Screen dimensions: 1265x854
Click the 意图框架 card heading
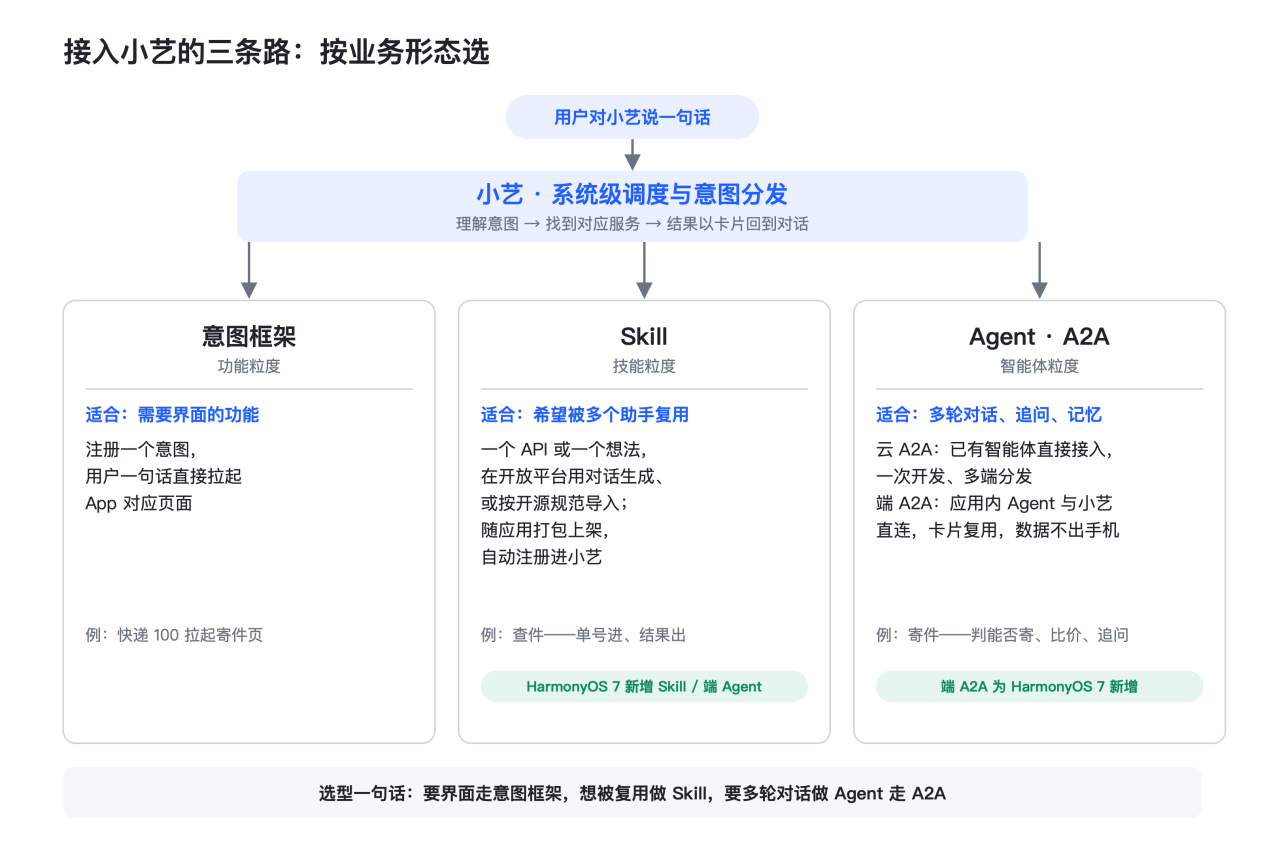coord(249,336)
